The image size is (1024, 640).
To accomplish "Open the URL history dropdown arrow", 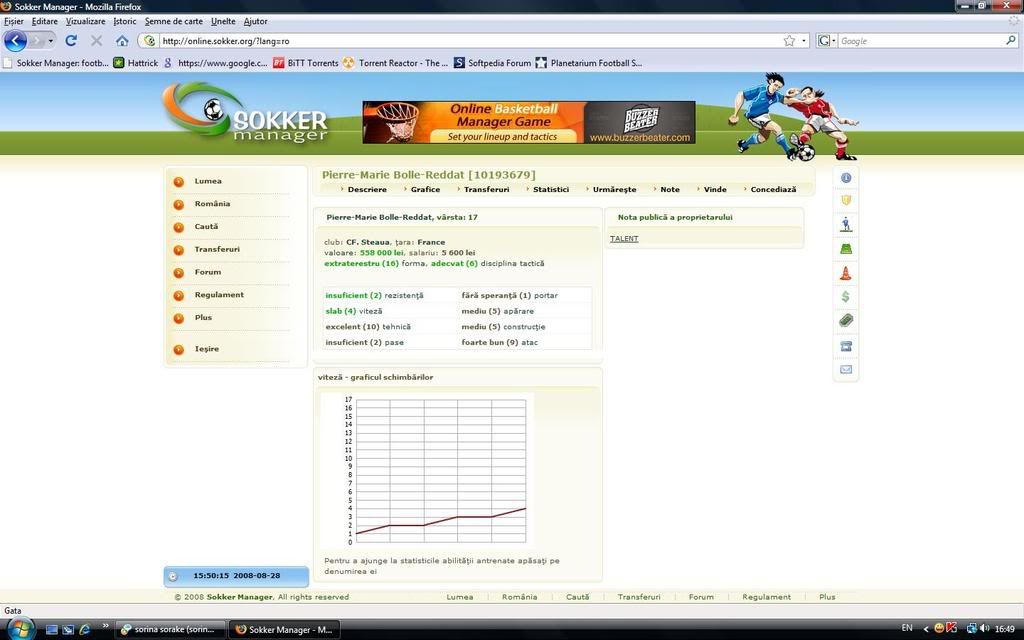I will [804, 41].
